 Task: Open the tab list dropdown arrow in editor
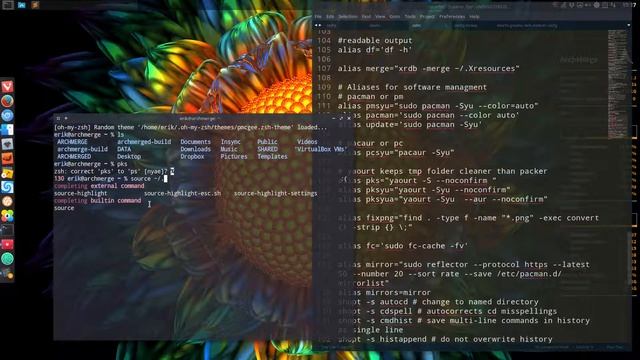(629, 25)
